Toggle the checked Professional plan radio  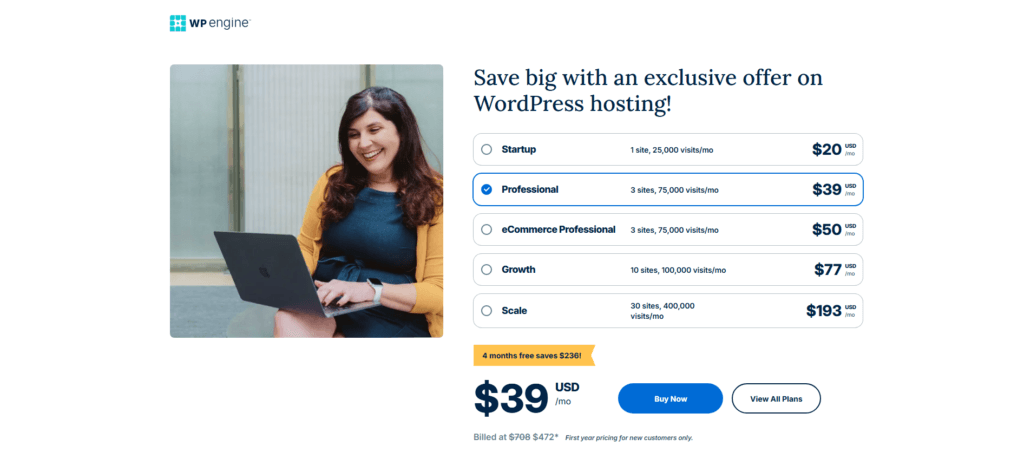pyautogui.click(x=487, y=189)
